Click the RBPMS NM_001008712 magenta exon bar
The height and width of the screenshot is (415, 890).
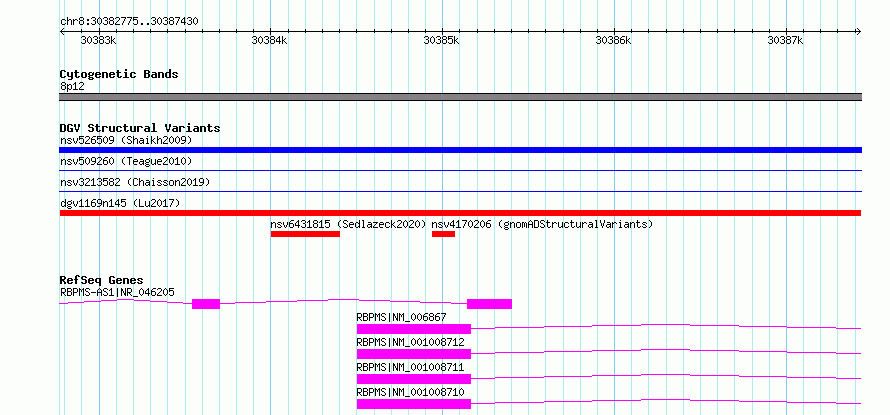coord(414,354)
